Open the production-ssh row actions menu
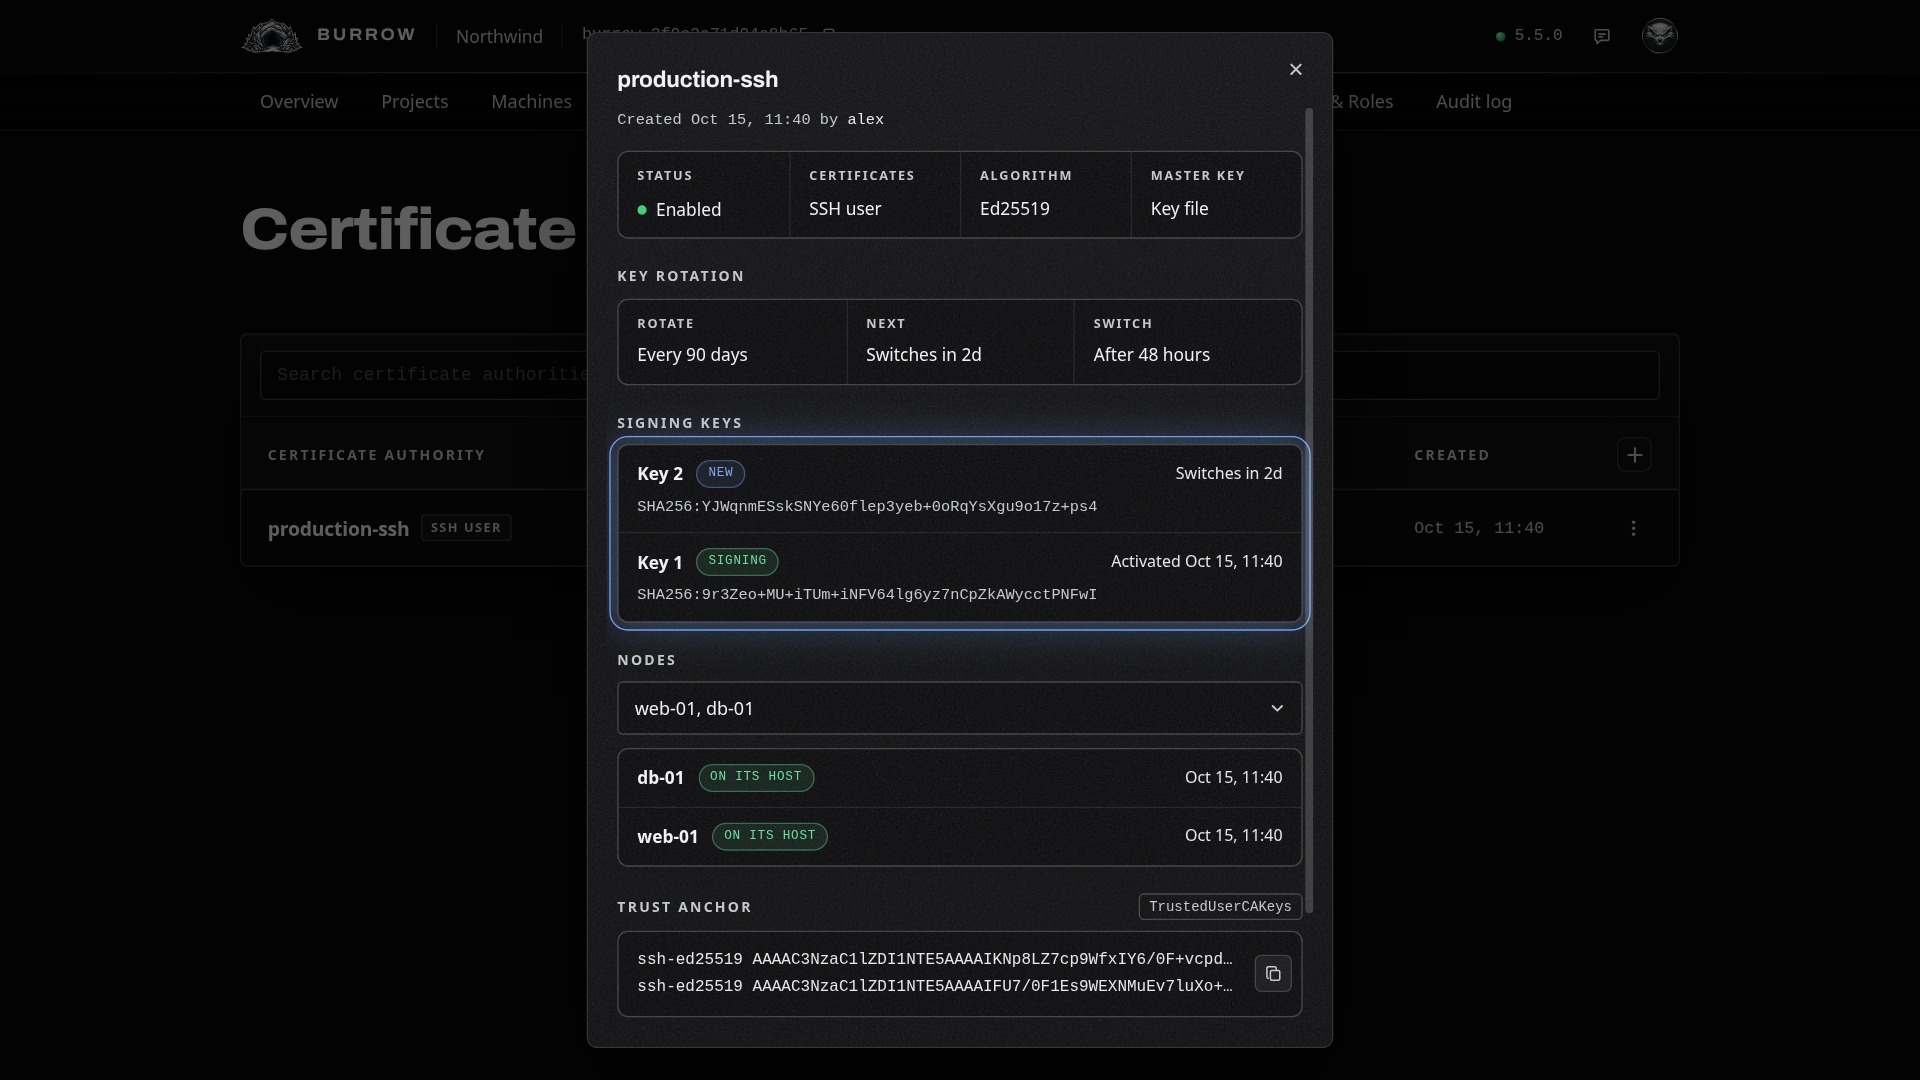The width and height of the screenshot is (1920, 1080). 1634,528
